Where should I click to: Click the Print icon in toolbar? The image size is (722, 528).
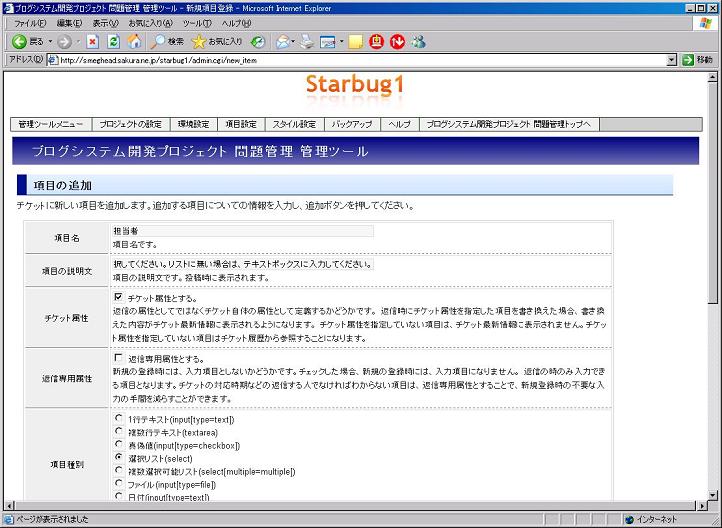tap(307, 41)
